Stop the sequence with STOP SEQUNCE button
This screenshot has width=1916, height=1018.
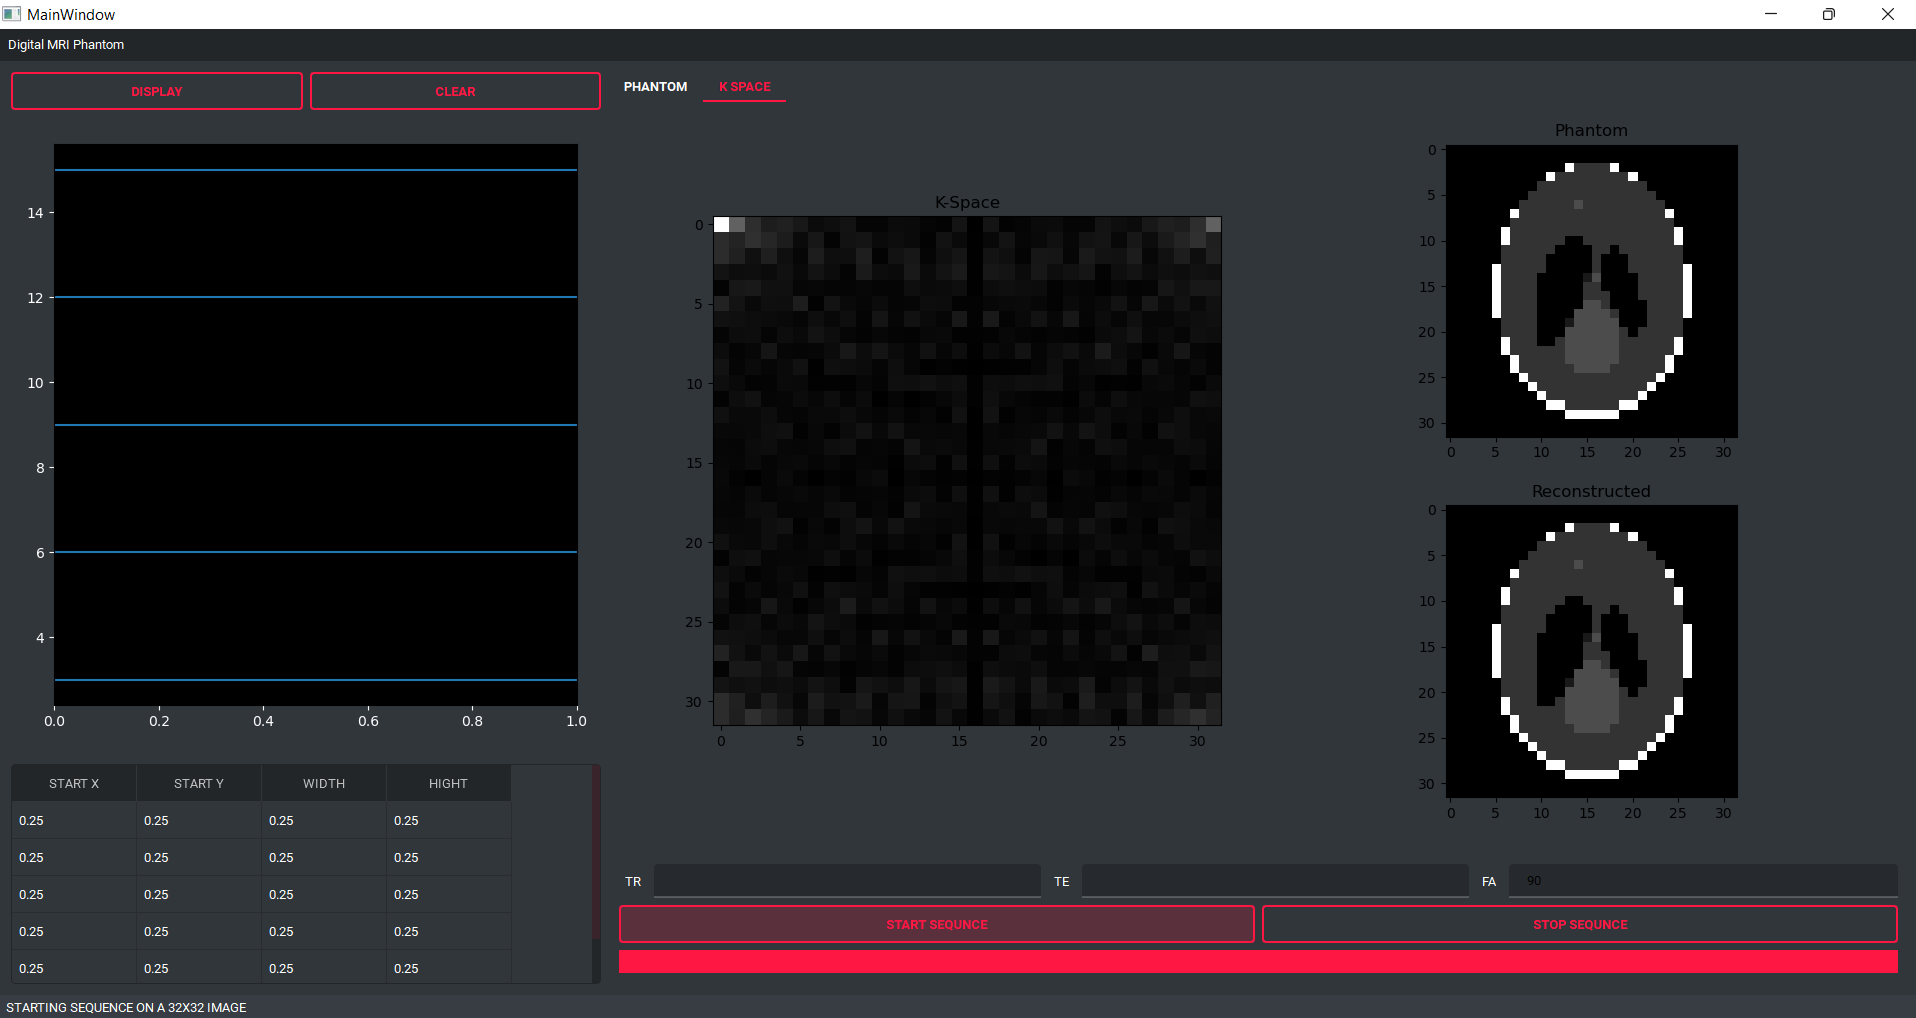pyautogui.click(x=1578, y=924)
